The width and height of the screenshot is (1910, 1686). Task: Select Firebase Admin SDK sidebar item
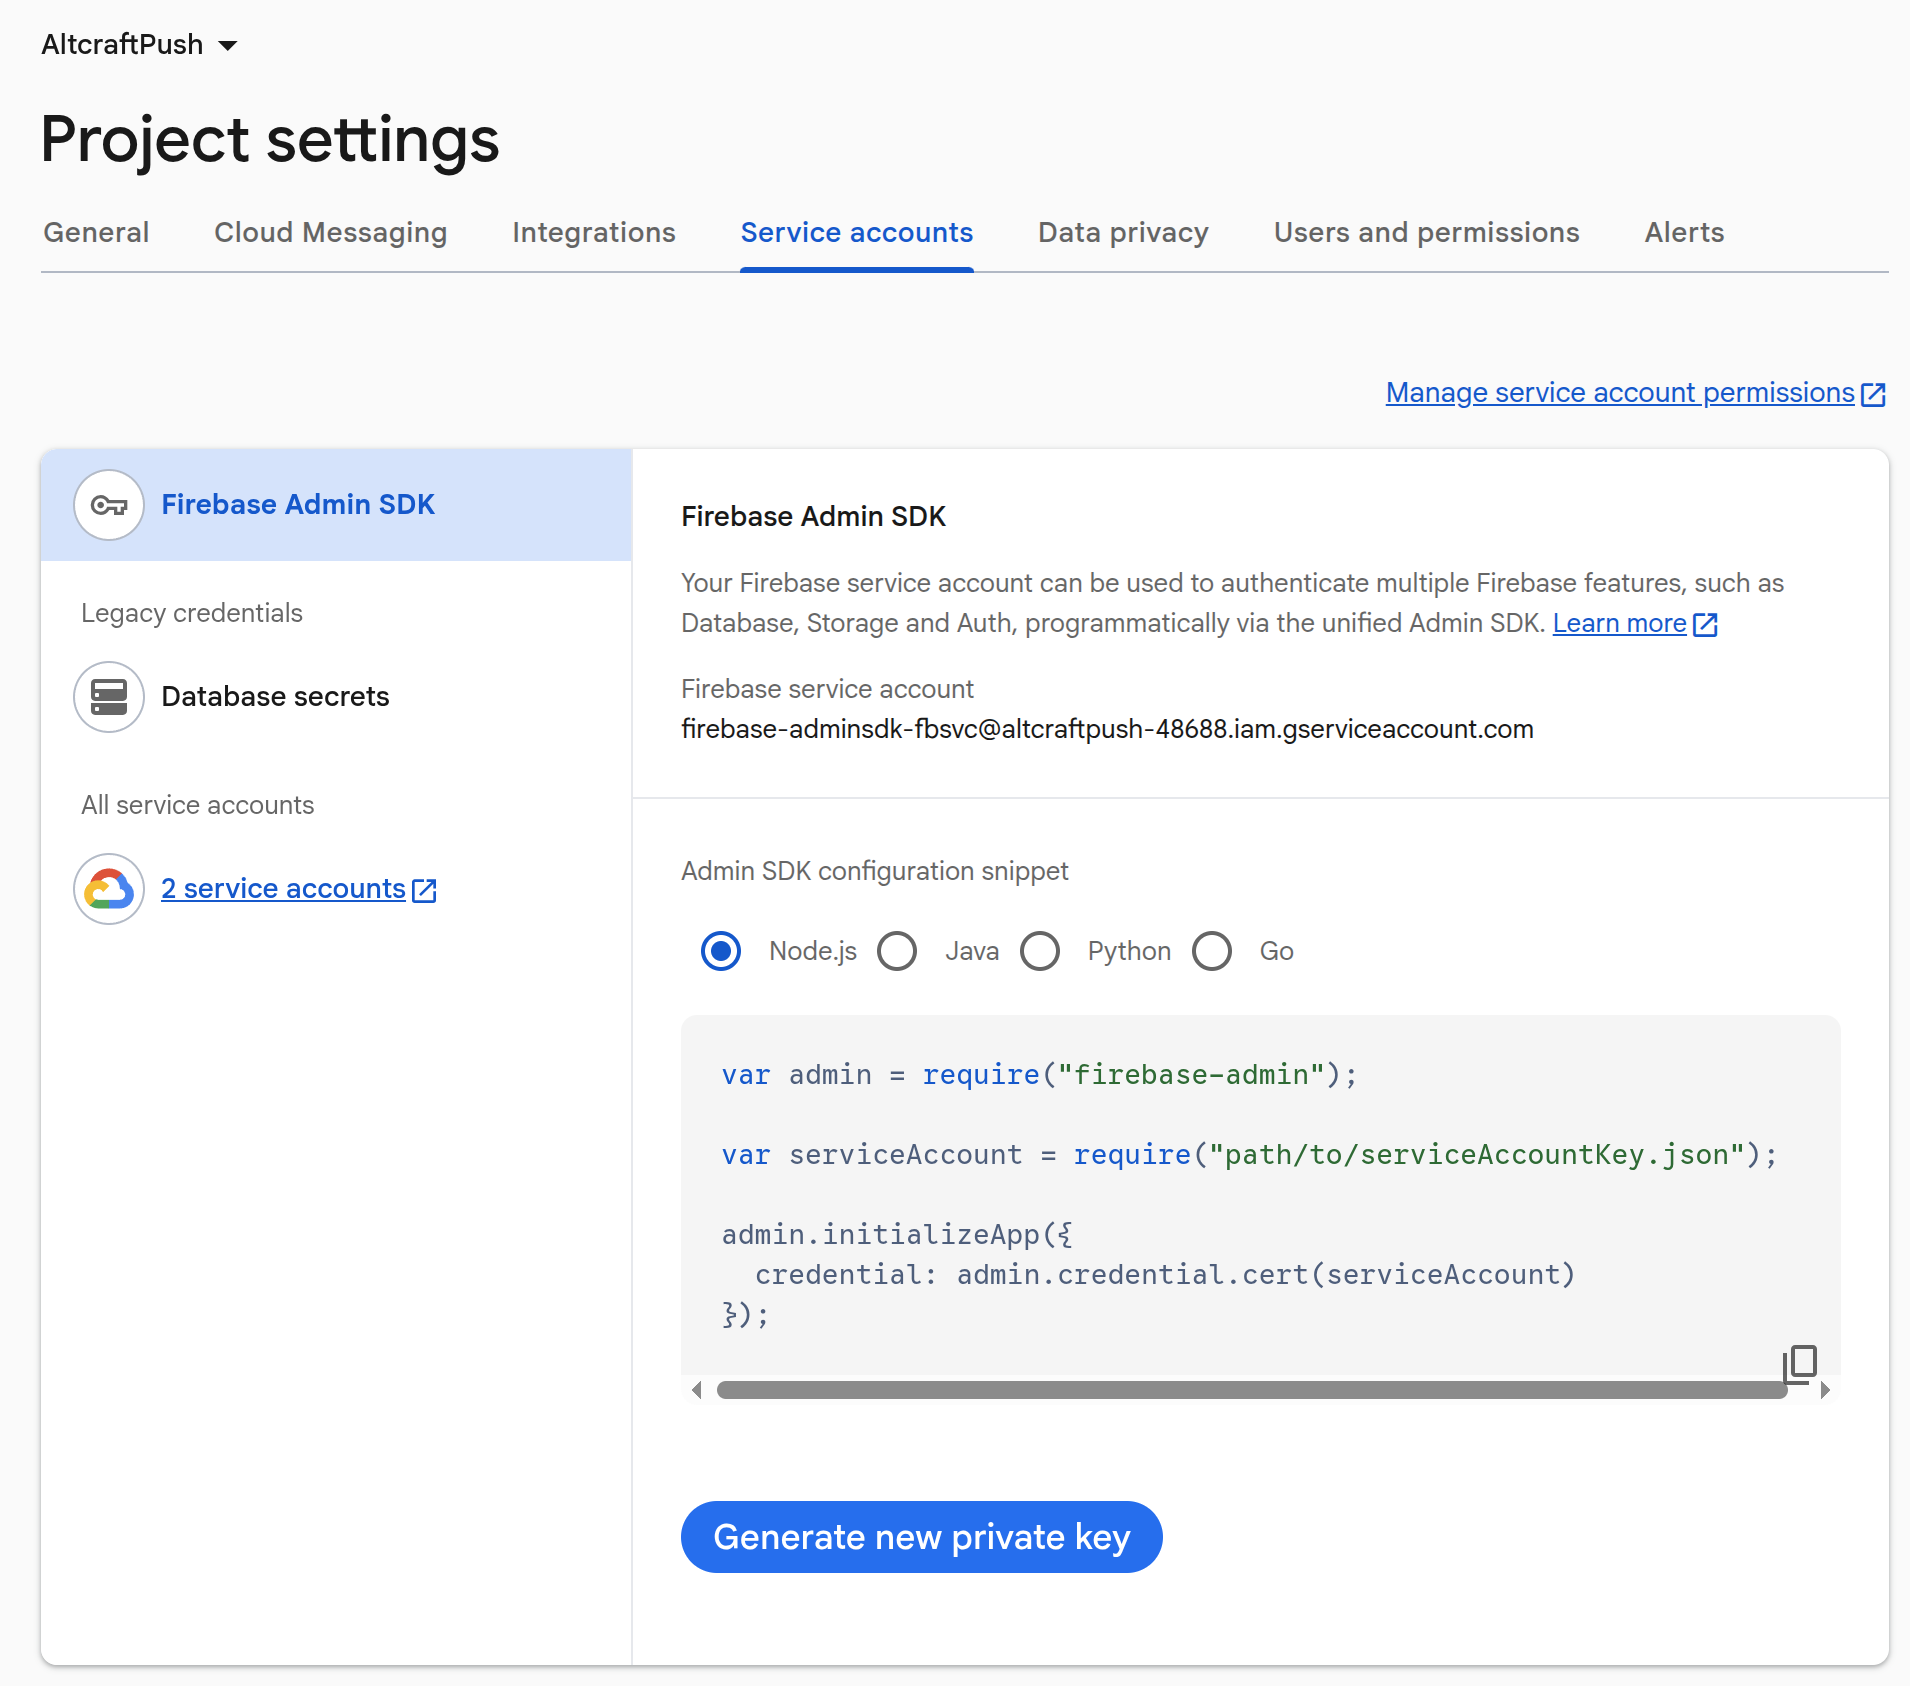point(336,505)
